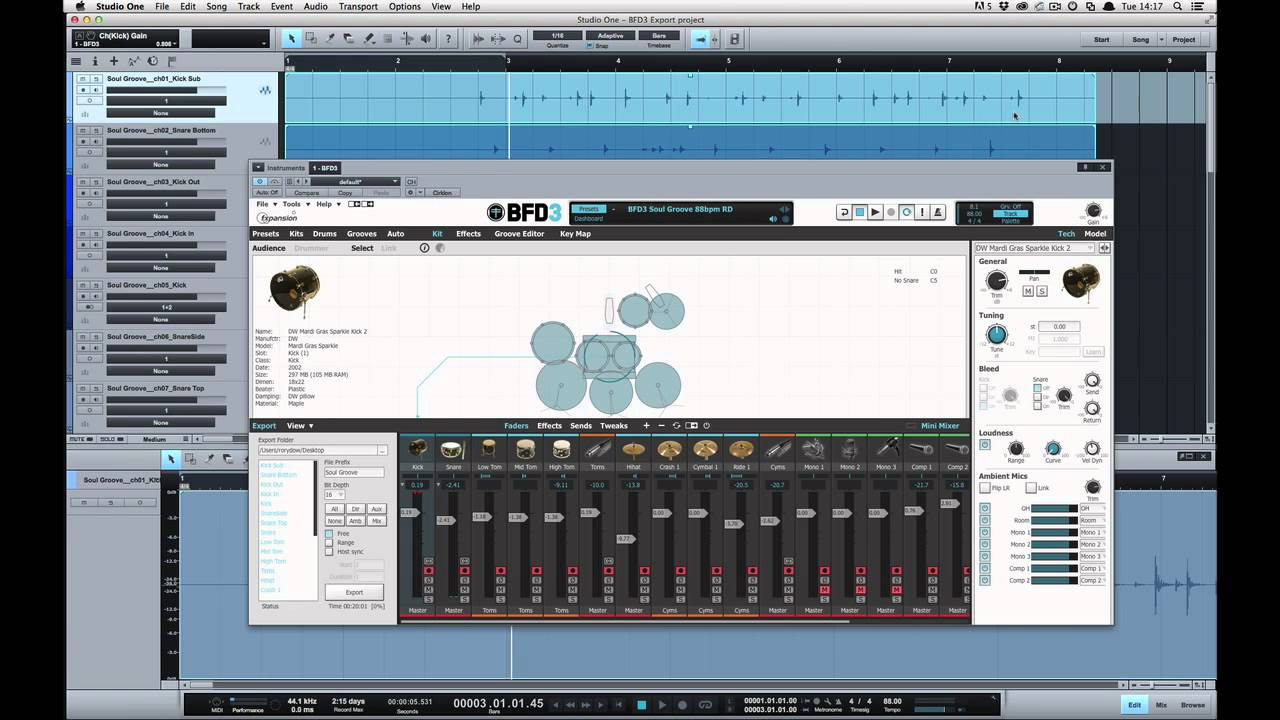The width and height of the screenshot is (1280, 720).
Task: Toggle the Snap checkbox
Action: pos(588,45)
